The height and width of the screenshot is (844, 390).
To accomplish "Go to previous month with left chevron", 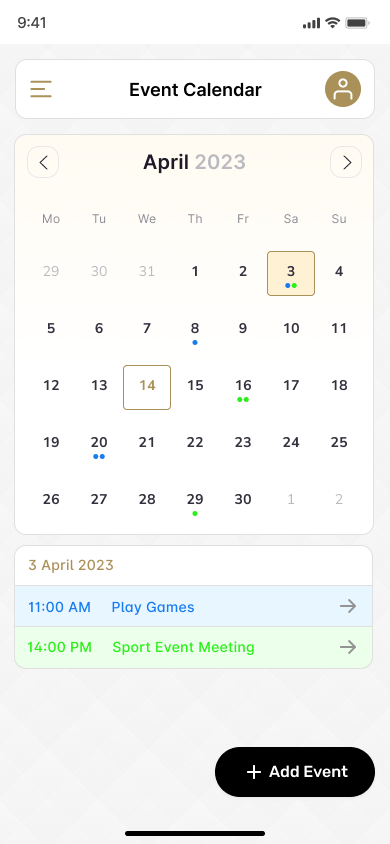I will click(x=43, y=162).
